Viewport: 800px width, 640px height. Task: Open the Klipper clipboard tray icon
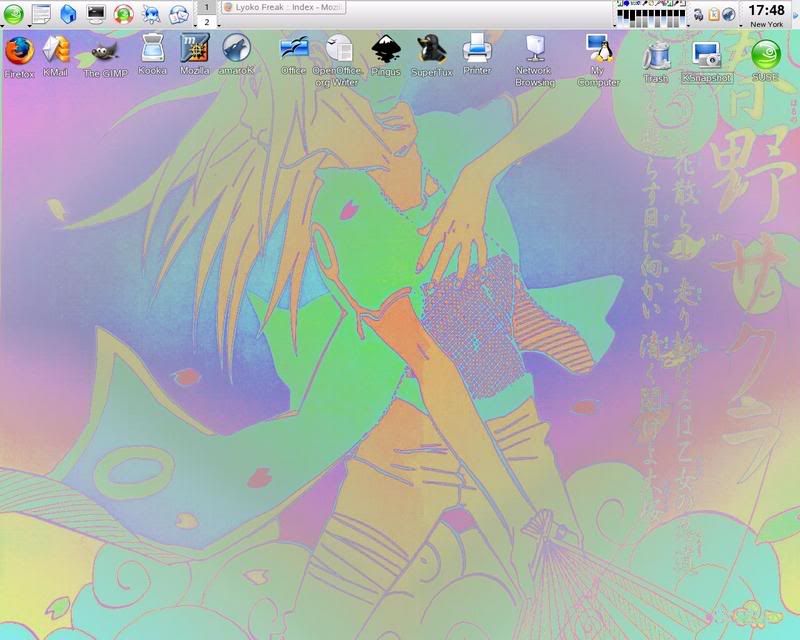[x=714, y=14]
